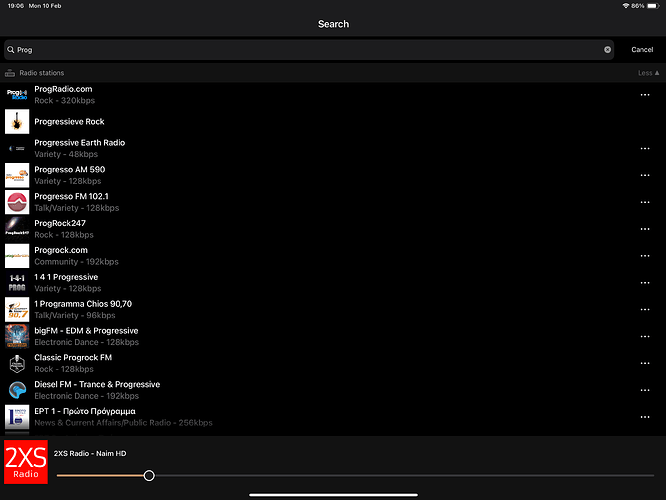Open the 2XS Radio - Naim HD now playing title
Screen dimensions: 666x500
pos(90,453)
